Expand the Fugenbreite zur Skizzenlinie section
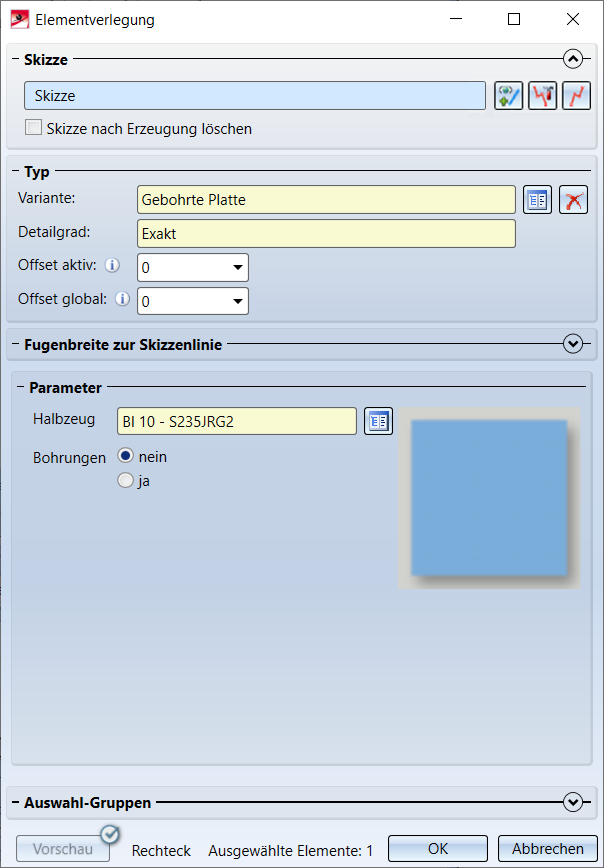 click(573, 344)
